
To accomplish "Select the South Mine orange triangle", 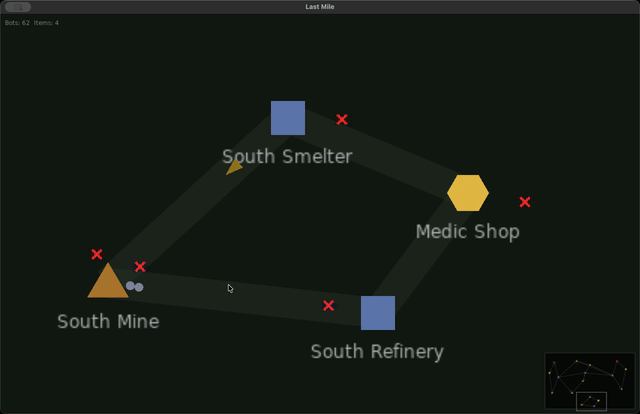I will coord(108,283).
